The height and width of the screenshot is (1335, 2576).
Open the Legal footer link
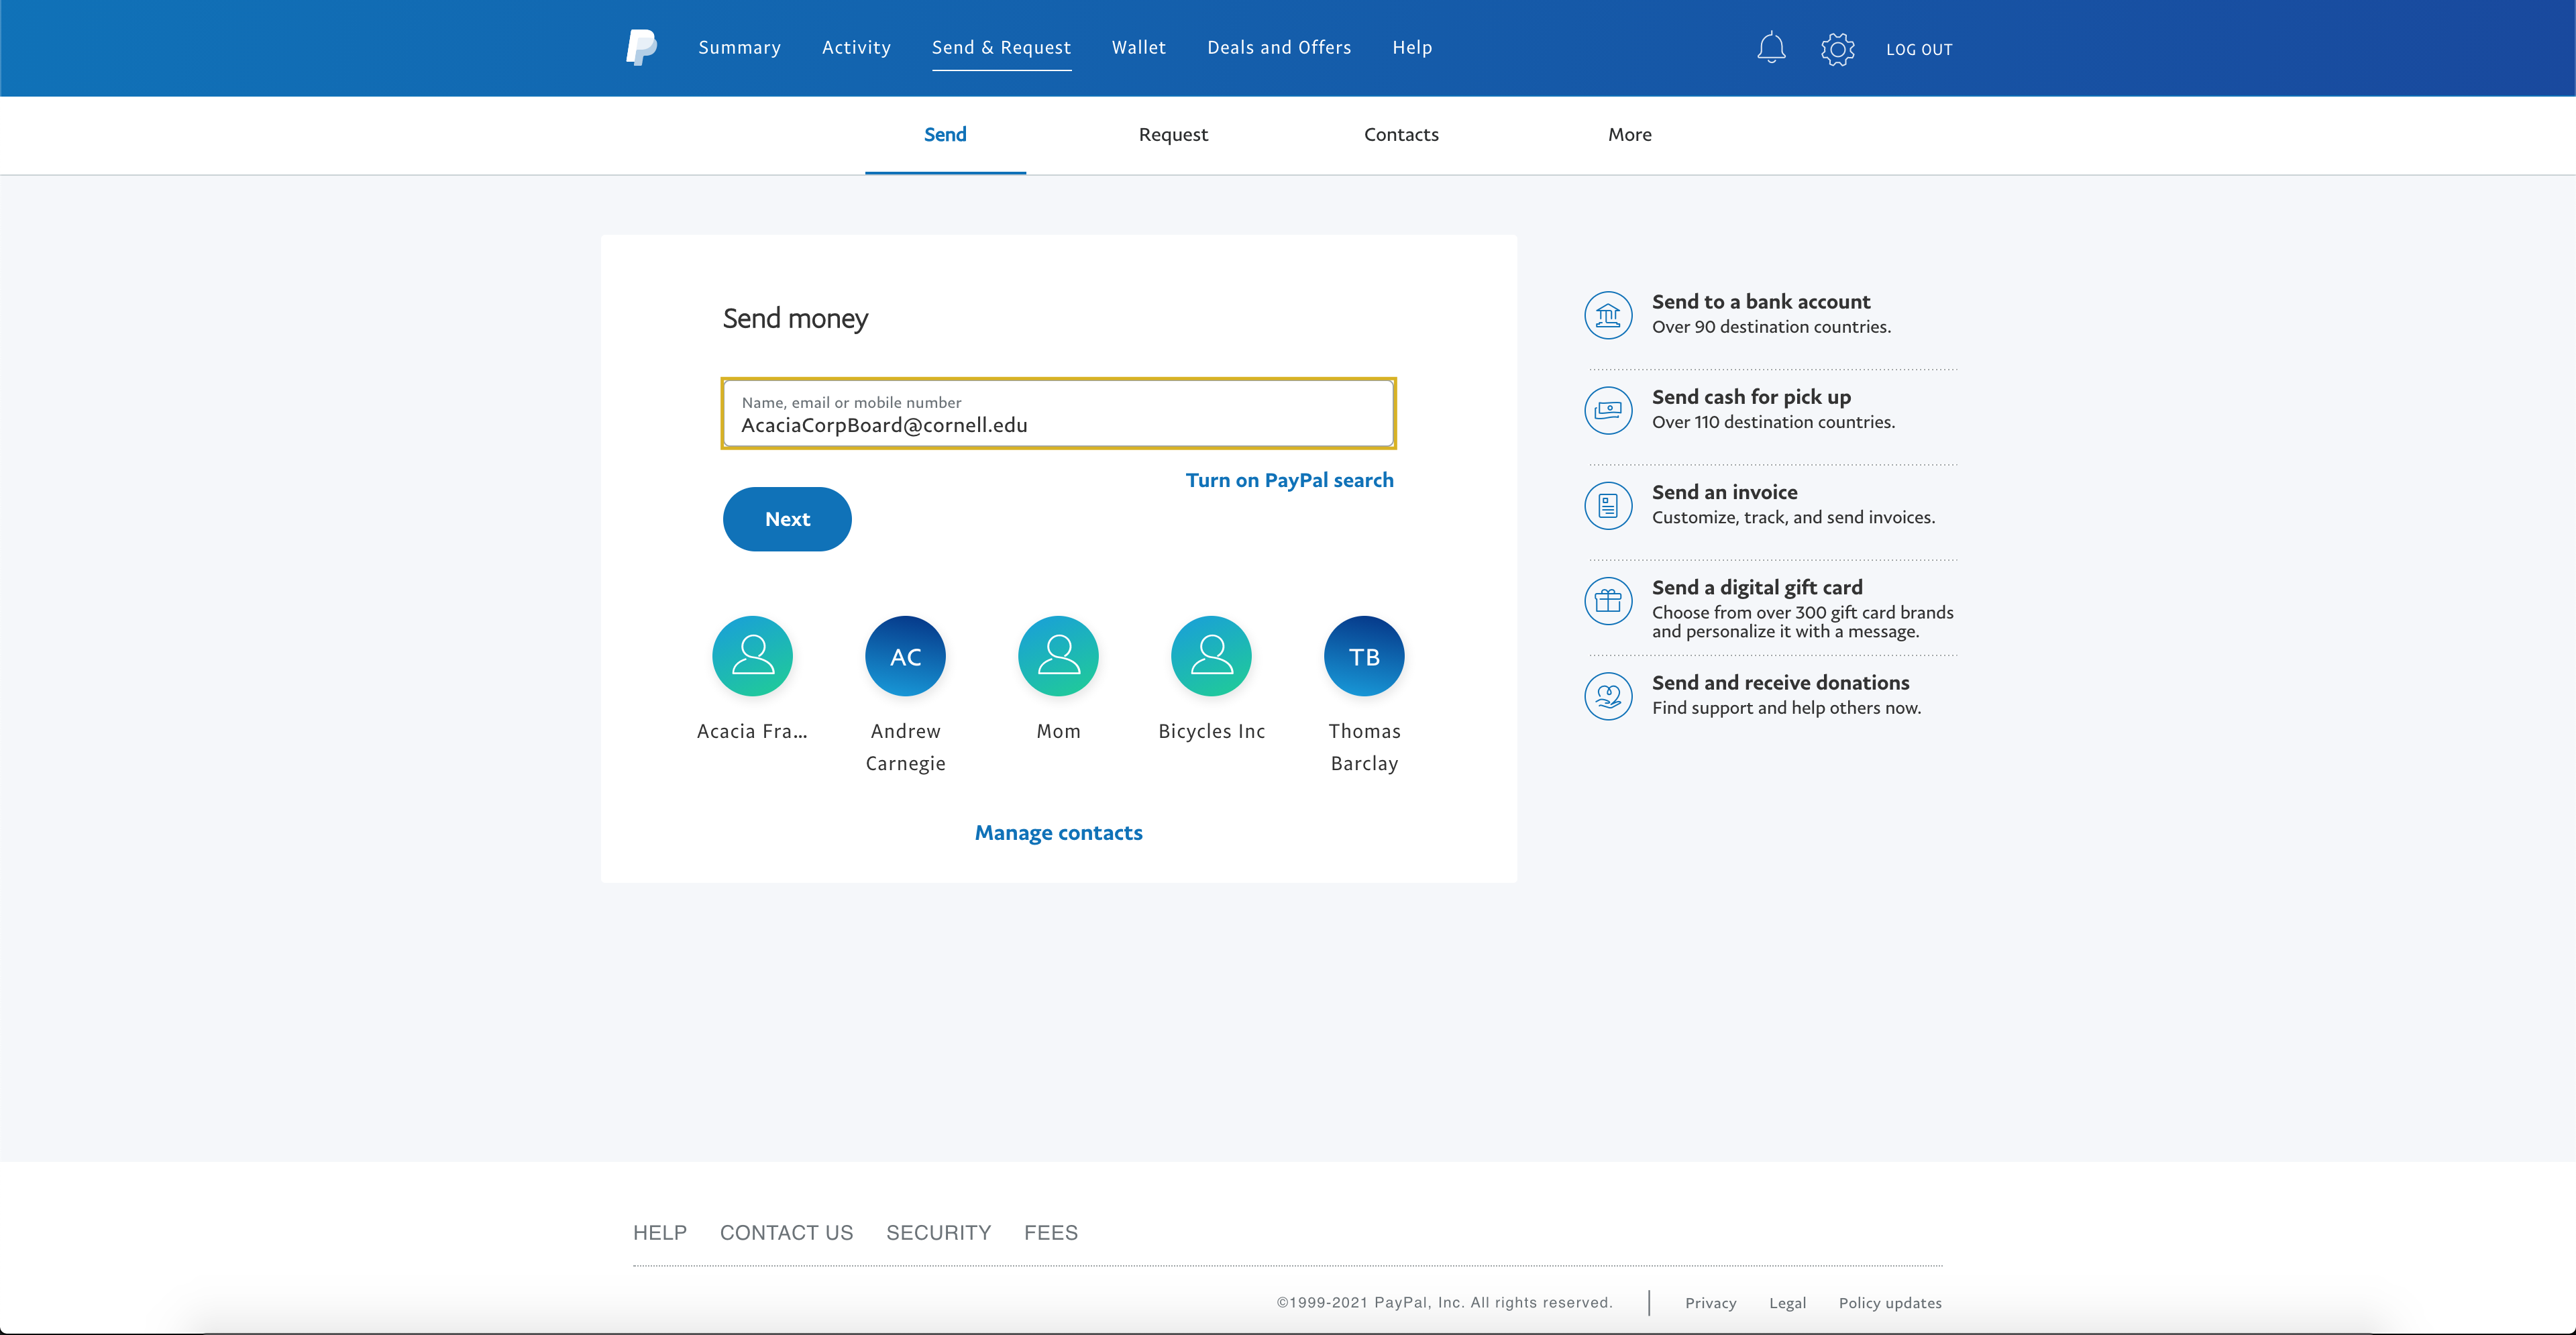click(1787, 1303)
